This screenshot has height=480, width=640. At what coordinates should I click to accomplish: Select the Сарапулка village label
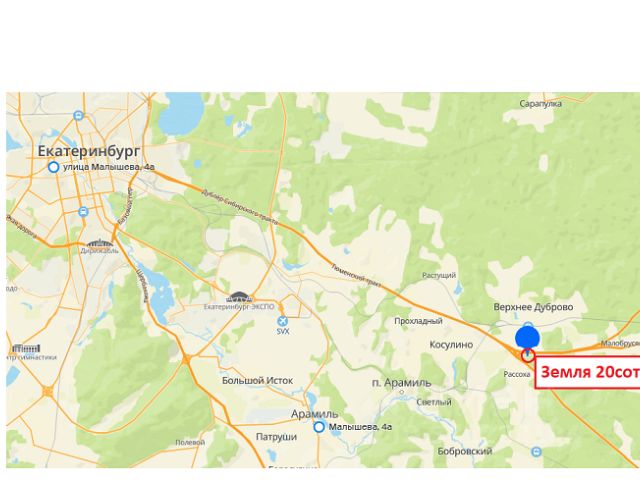(x=540, y=104)
